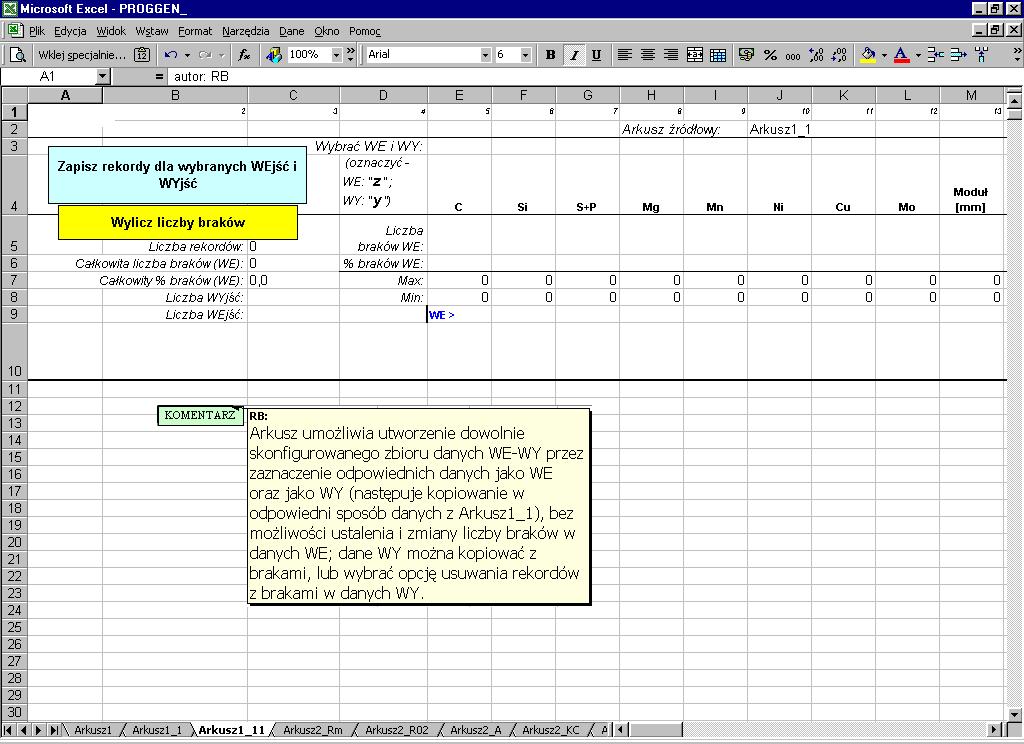Open the Narzędzia menu
The height and width of the screenshot is (744, 1024).
[246, 31]
